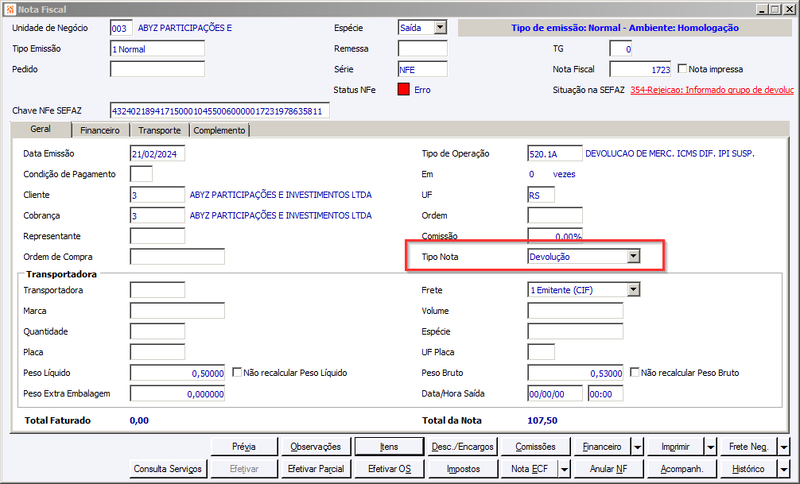
Task: Click the Desc./Encargos button
Action: pos(462,447)
